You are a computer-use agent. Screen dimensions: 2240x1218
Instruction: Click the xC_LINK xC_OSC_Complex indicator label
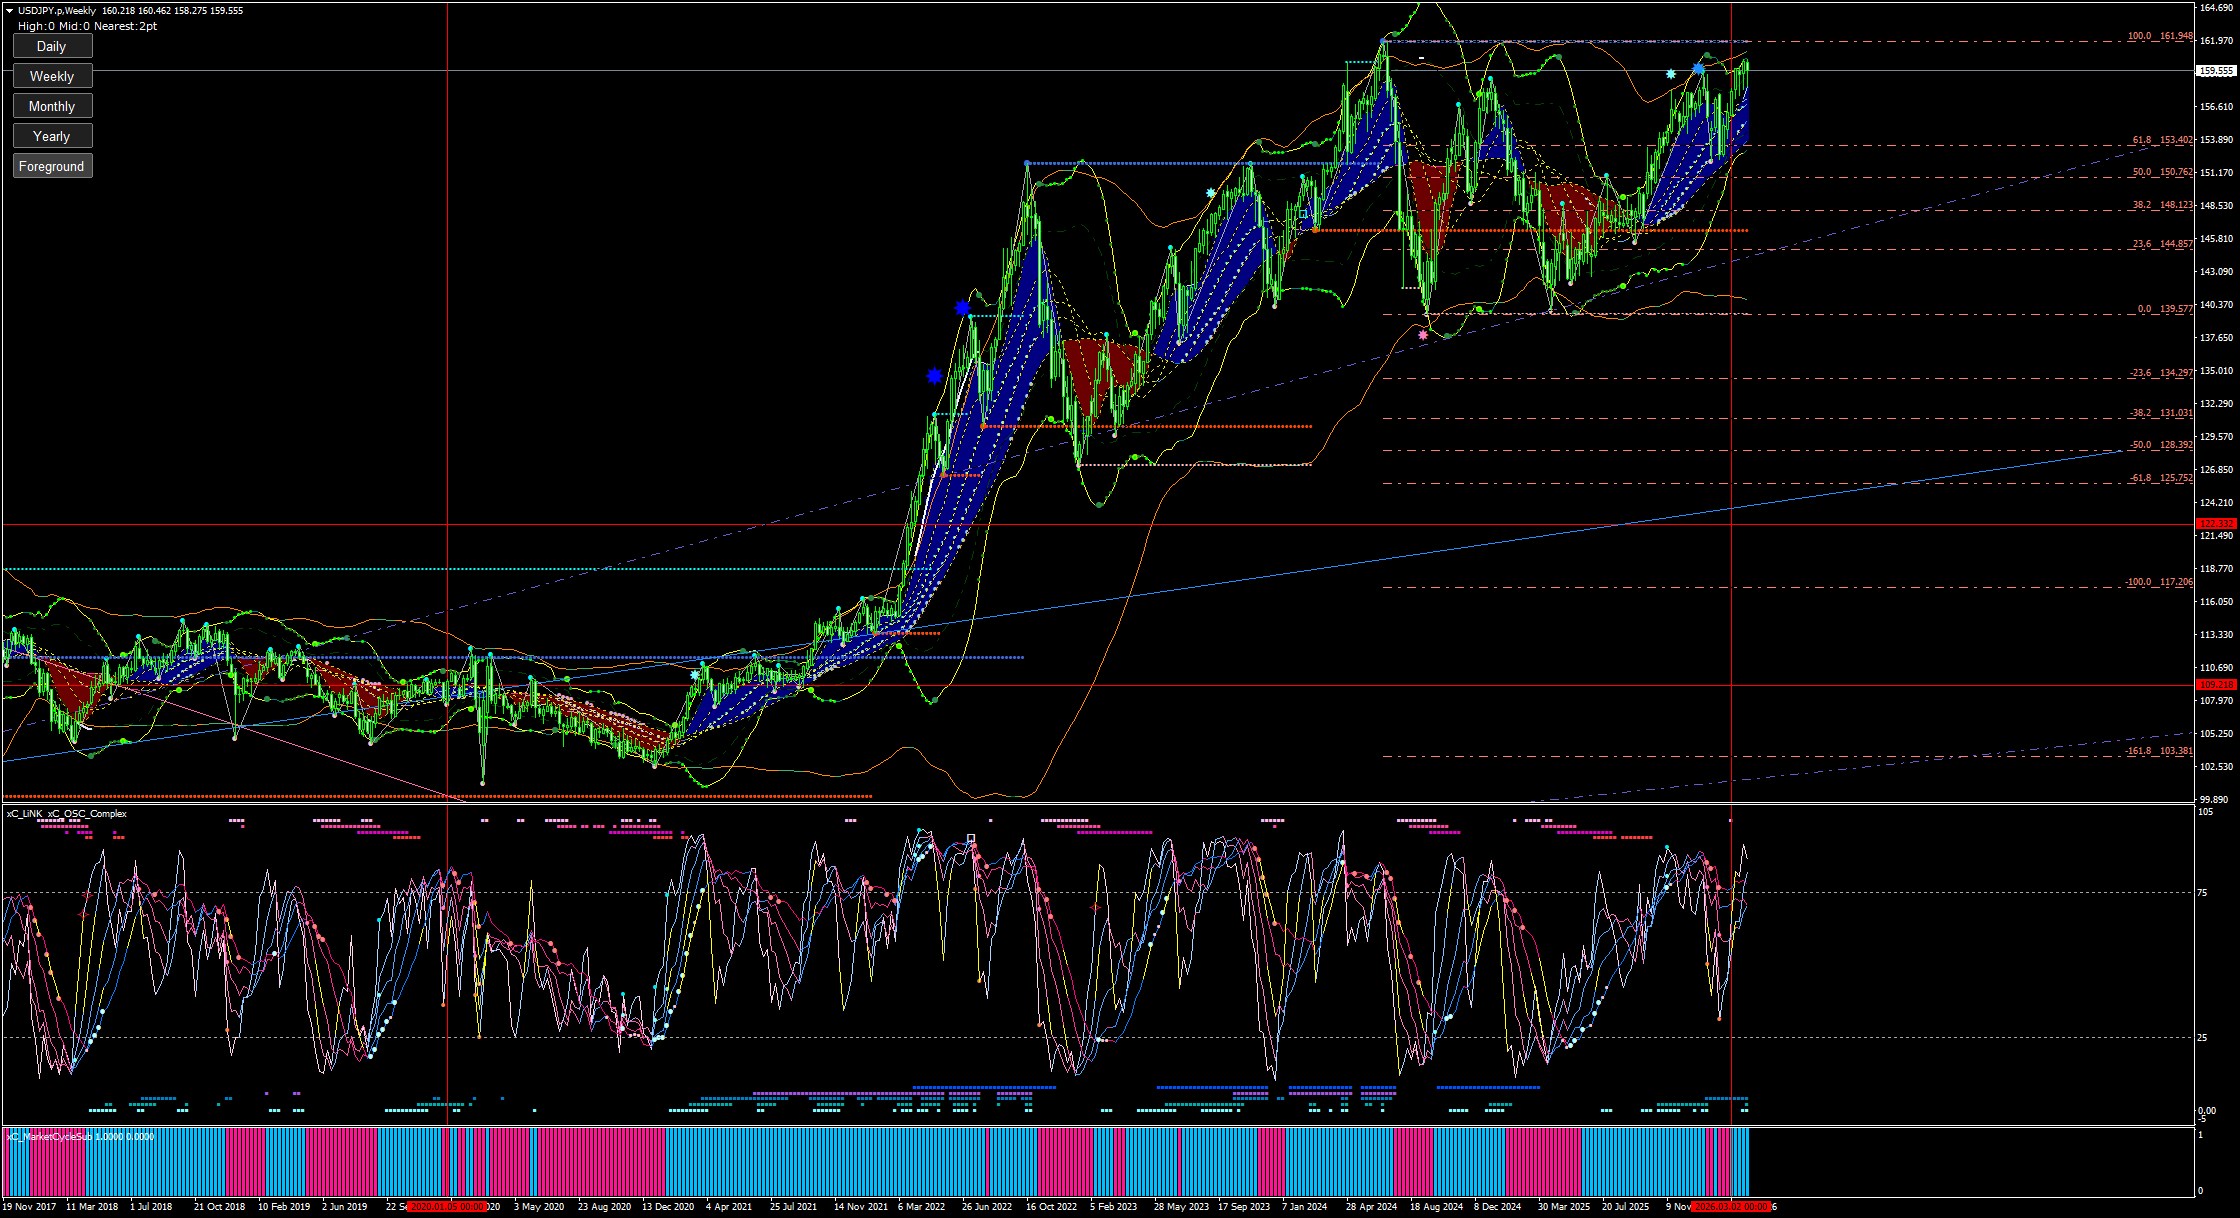[x=67, y=813]
